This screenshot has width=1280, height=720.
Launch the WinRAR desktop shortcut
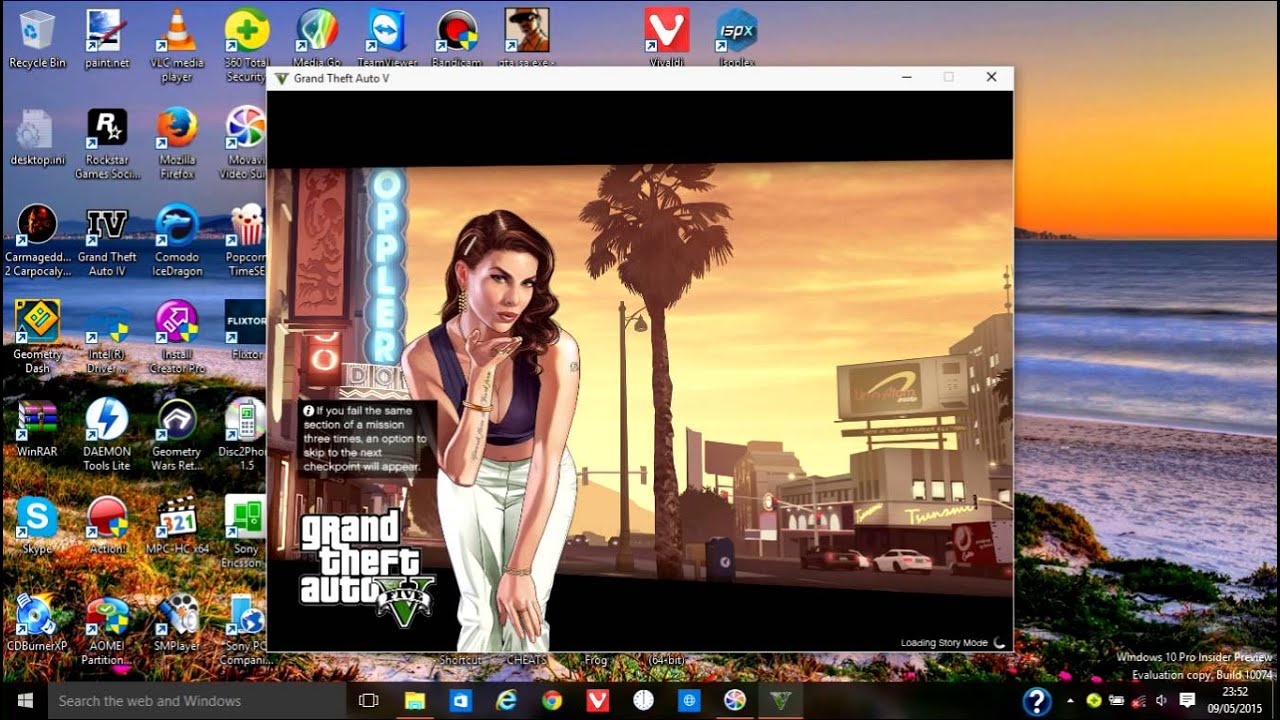coord(37,428)
